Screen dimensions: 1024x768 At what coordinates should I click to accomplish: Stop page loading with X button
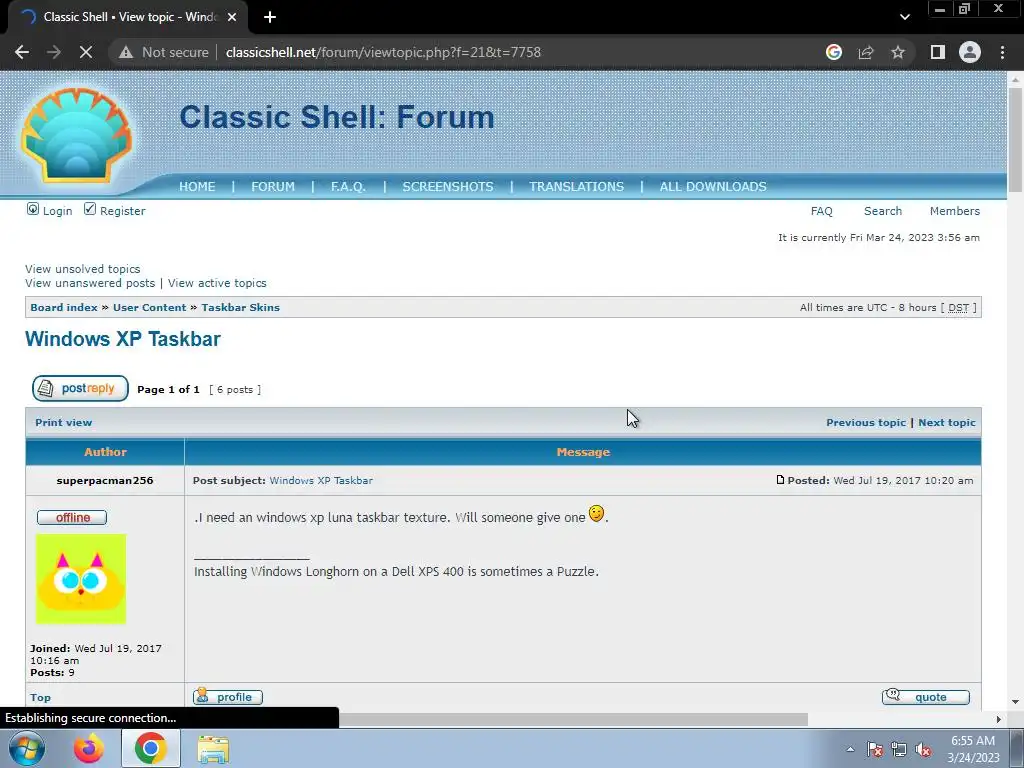[86, 52]
